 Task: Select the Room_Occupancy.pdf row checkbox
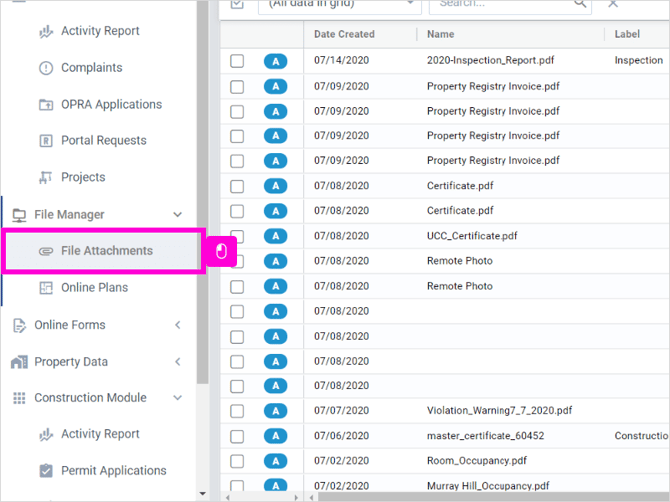(x=237, y=461)
